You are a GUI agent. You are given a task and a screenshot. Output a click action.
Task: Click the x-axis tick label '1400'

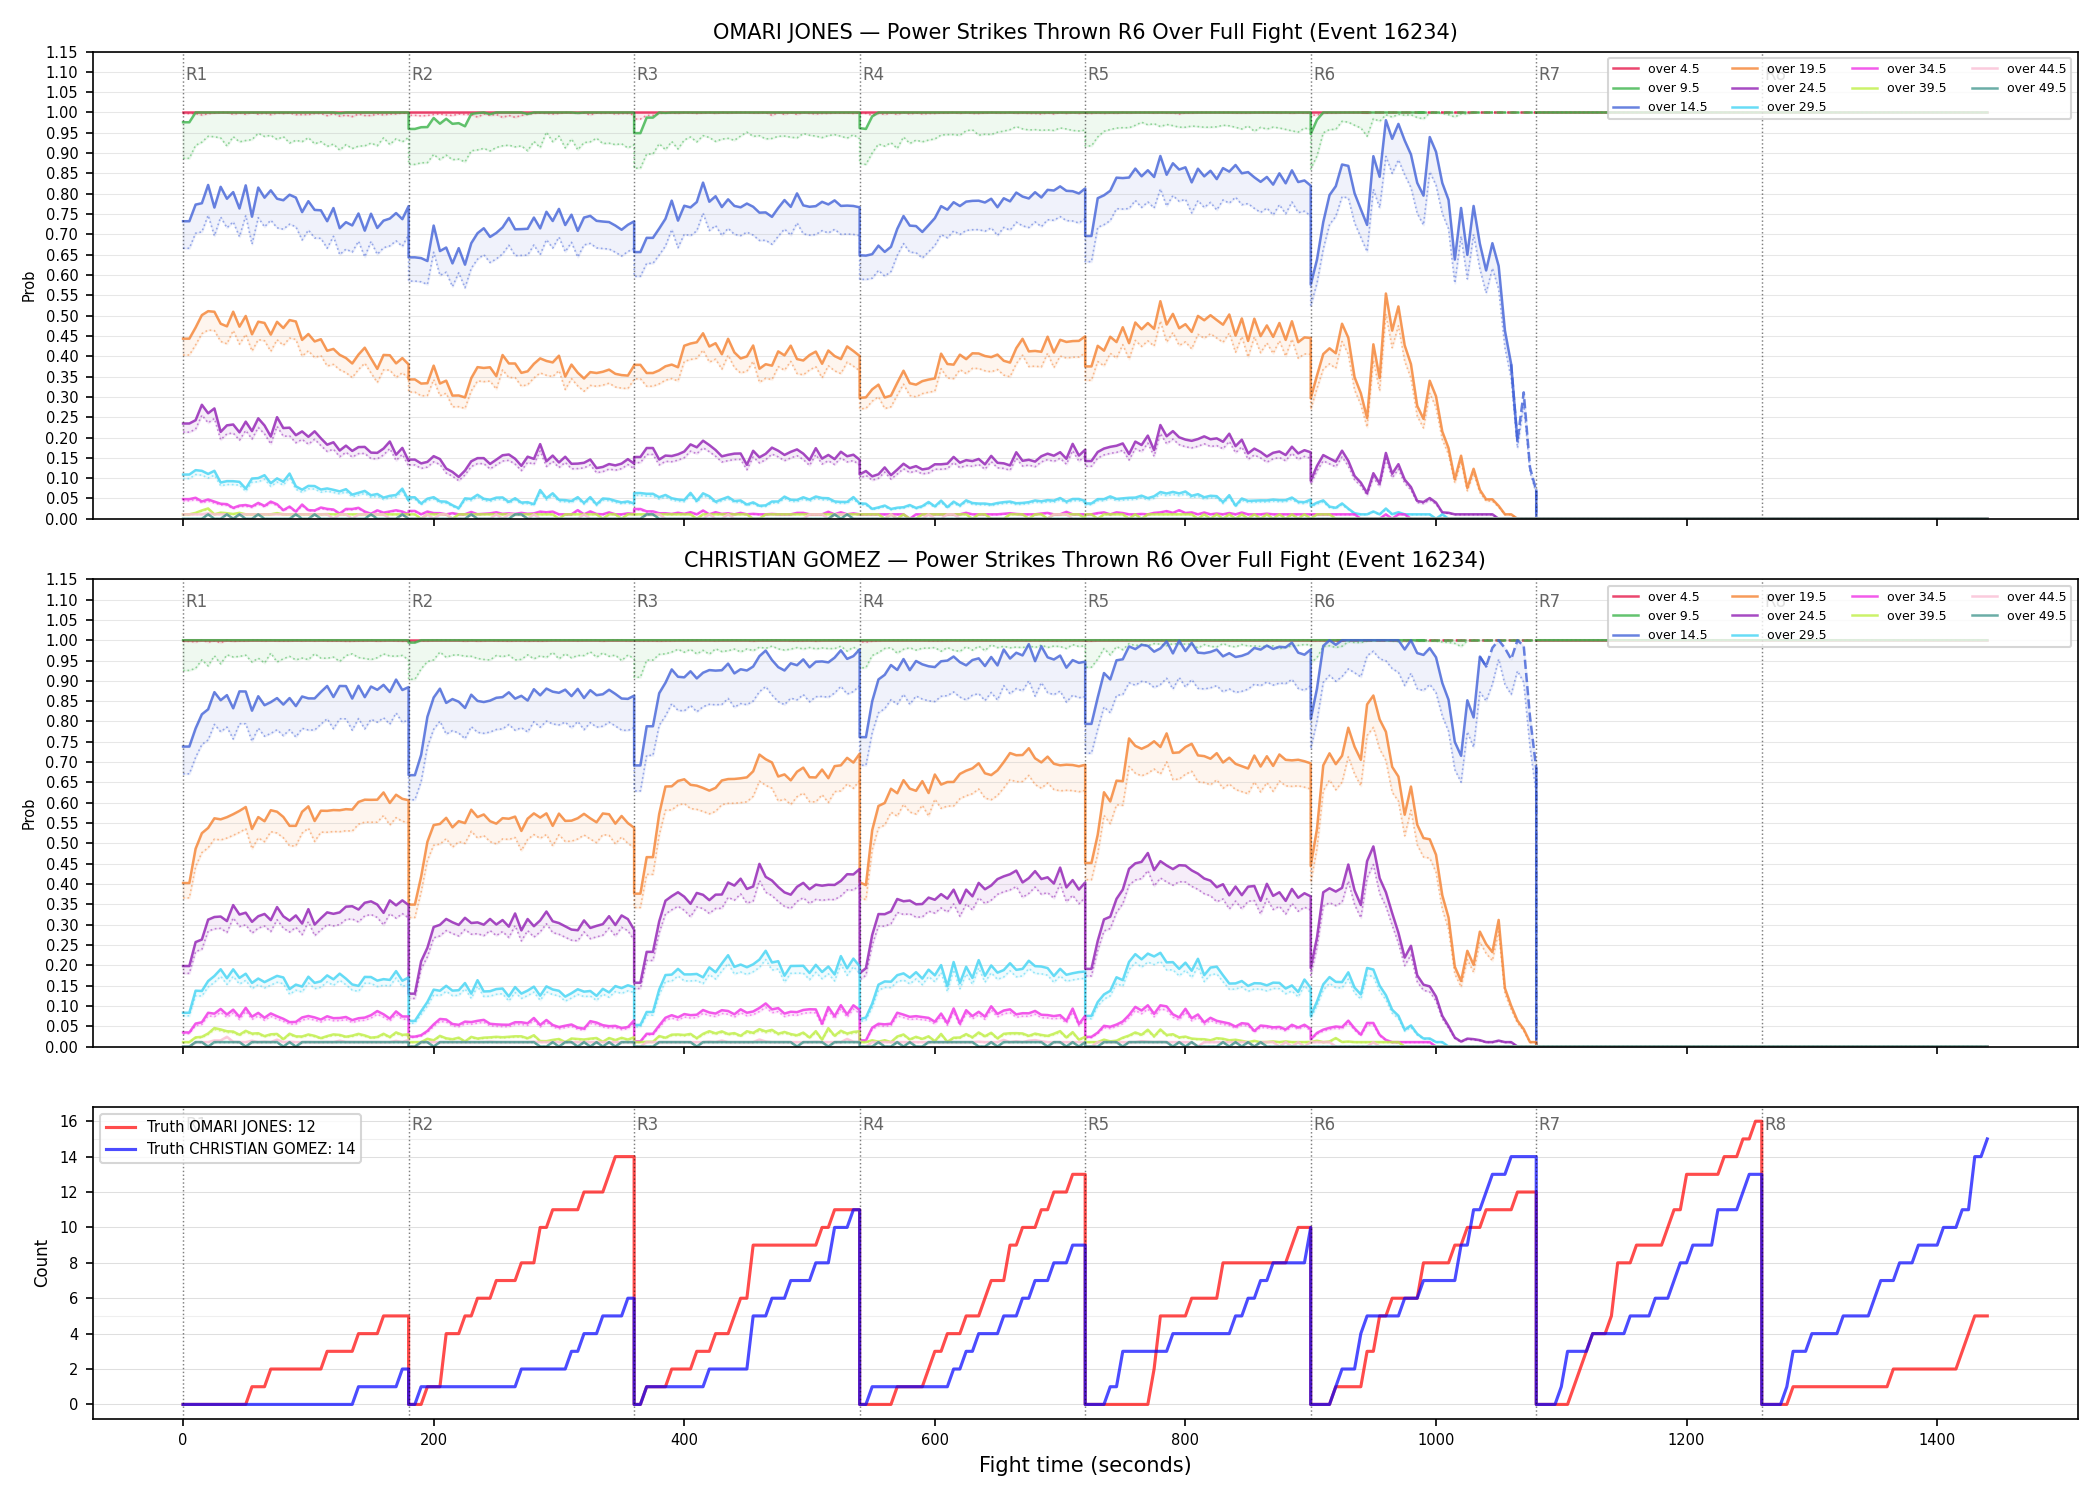pyautogui.click(x=1937, y=1440)
